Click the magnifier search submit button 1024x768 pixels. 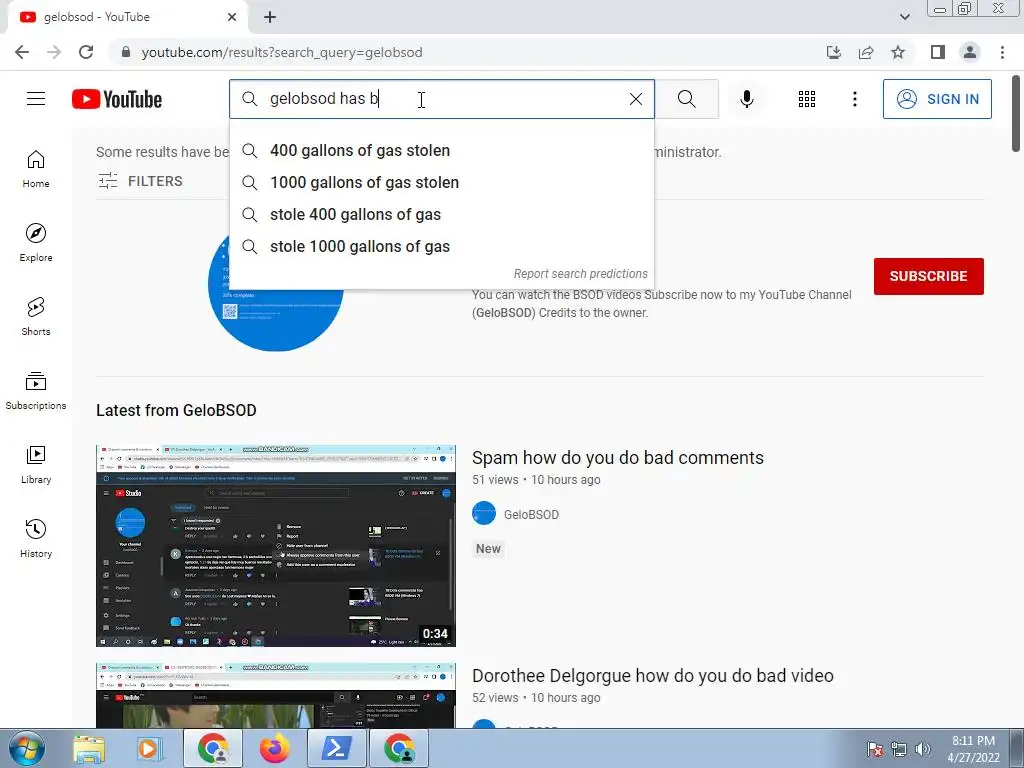pyautogui.click(x=686, y=99)
